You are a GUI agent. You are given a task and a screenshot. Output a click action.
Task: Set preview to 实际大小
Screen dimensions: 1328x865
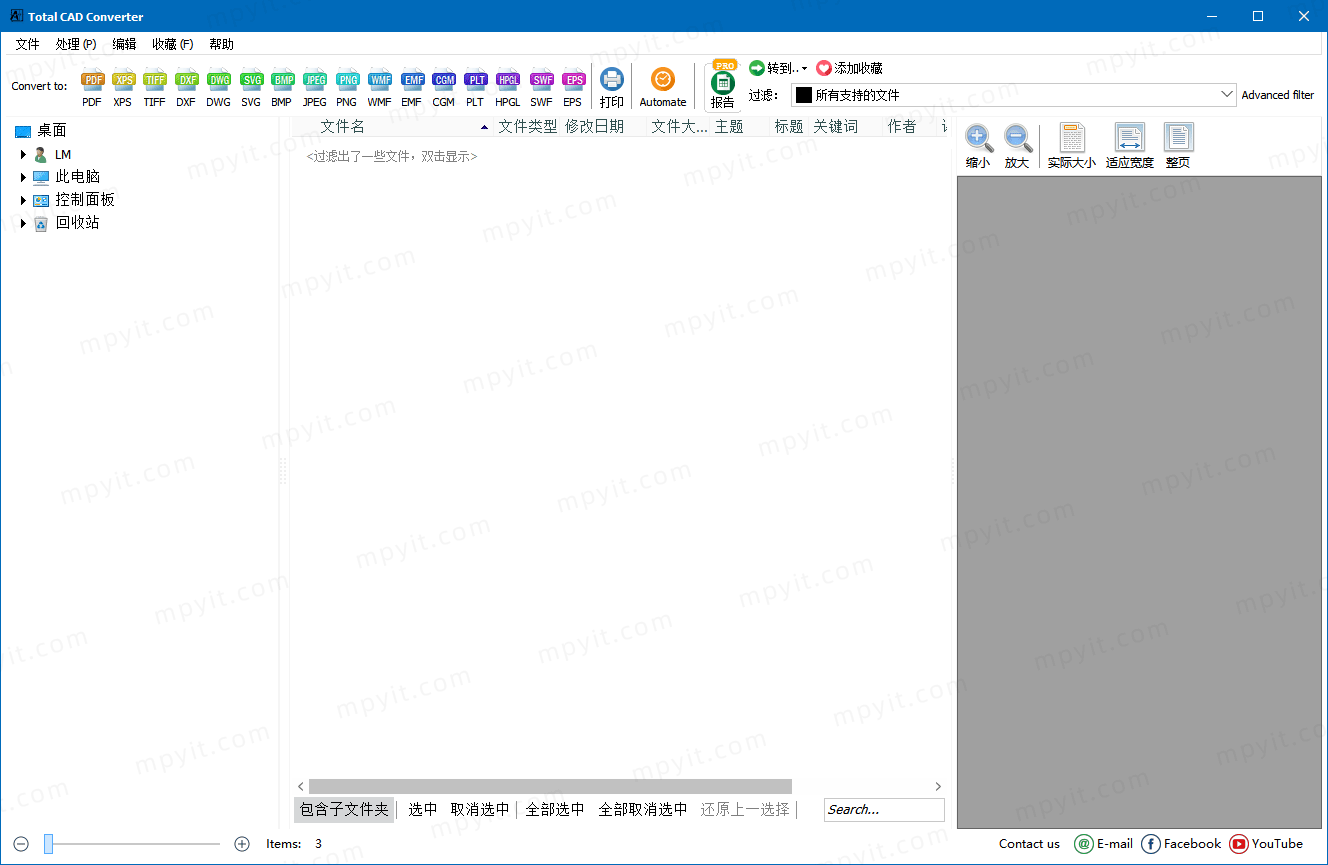1072,146
